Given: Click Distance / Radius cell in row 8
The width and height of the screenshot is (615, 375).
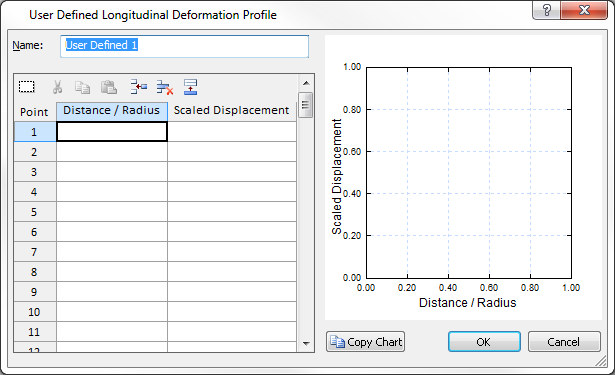Looking at the screenshot, I should tap(112, 272).
